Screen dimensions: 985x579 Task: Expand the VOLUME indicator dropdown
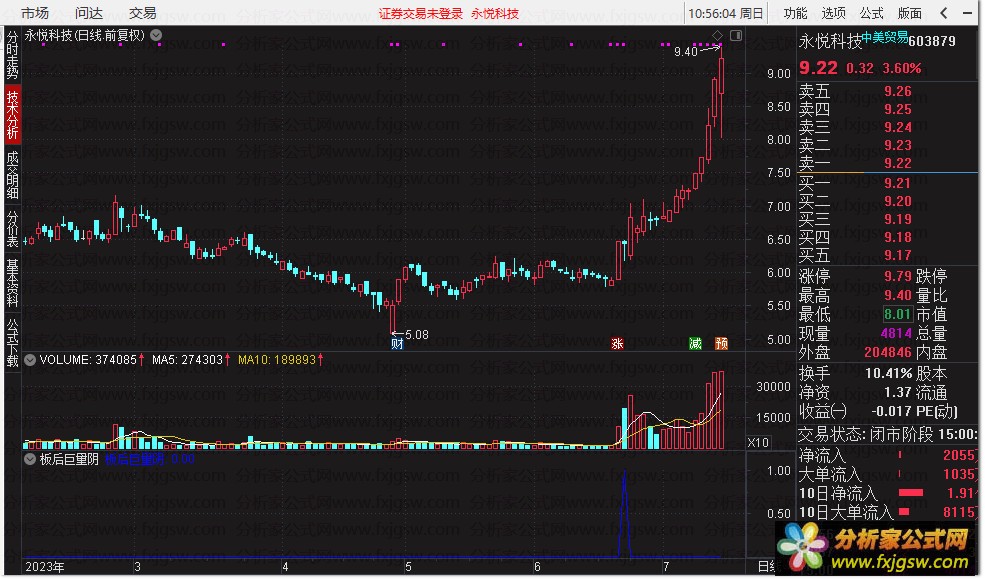30,360
